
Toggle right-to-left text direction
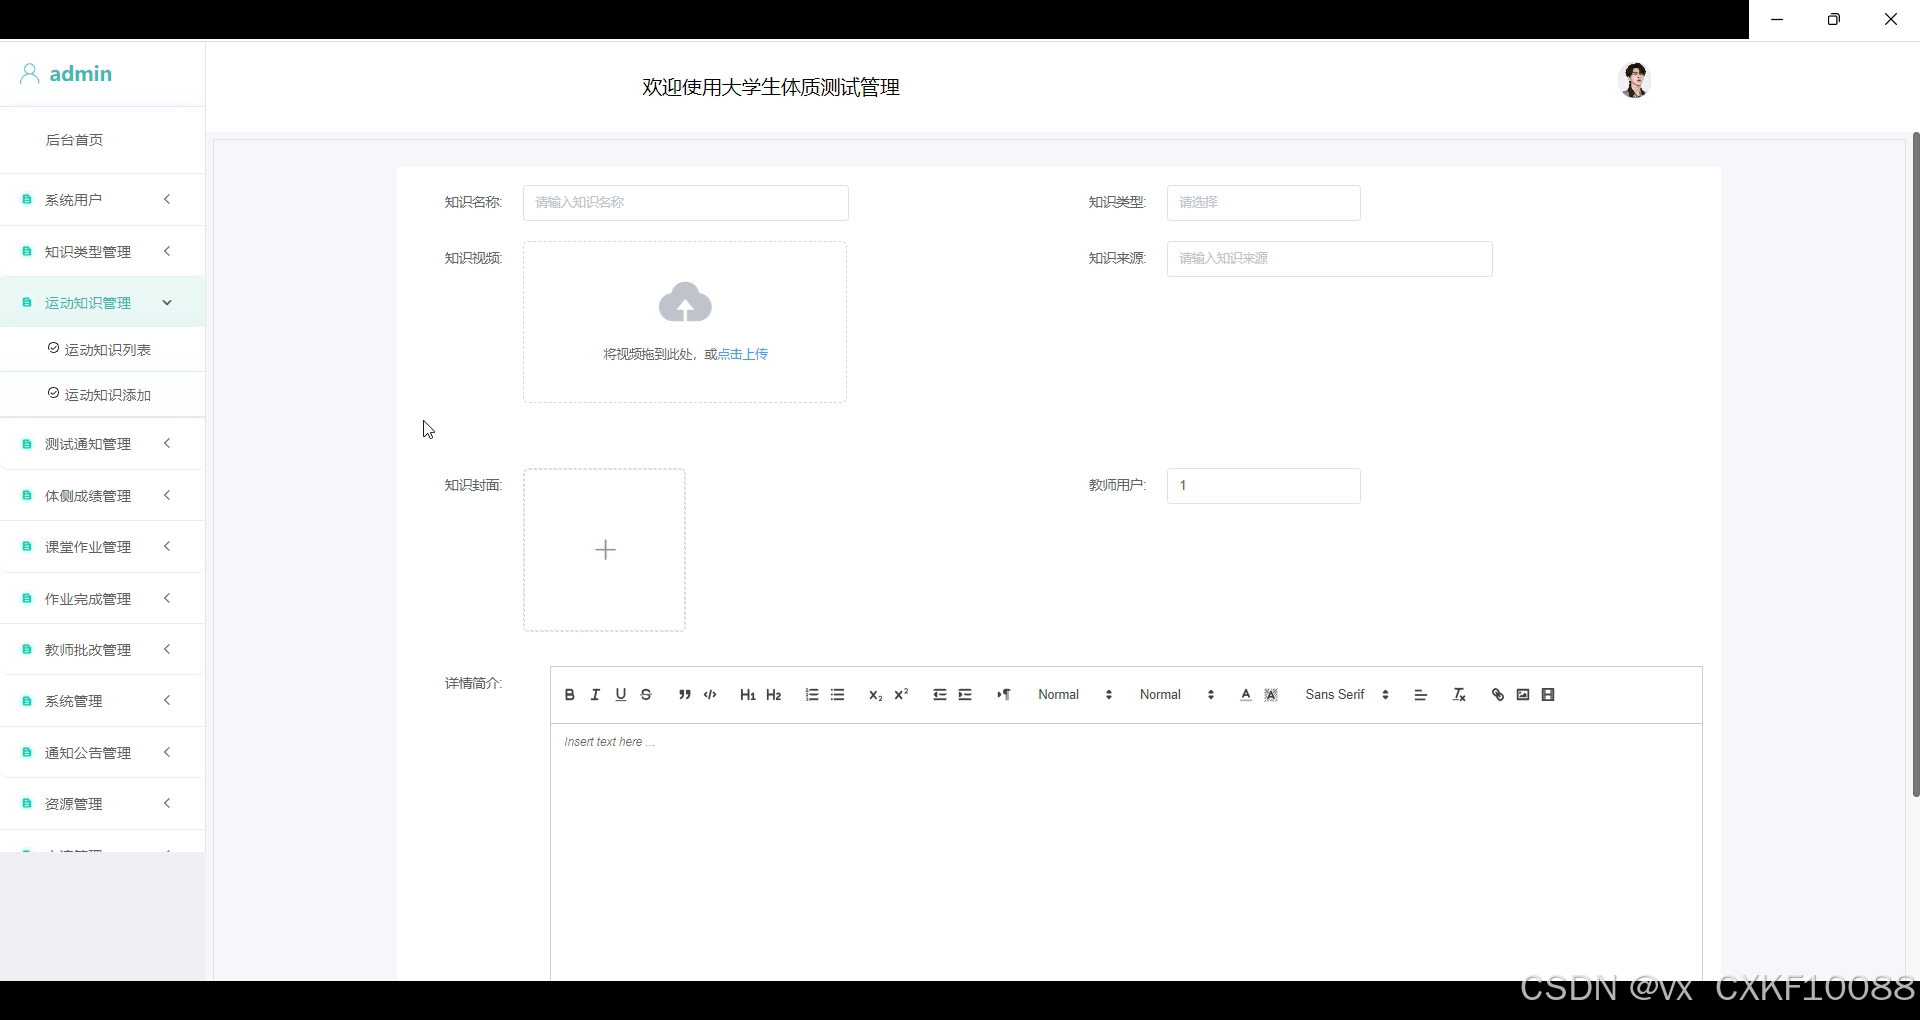click(1003, 695)
